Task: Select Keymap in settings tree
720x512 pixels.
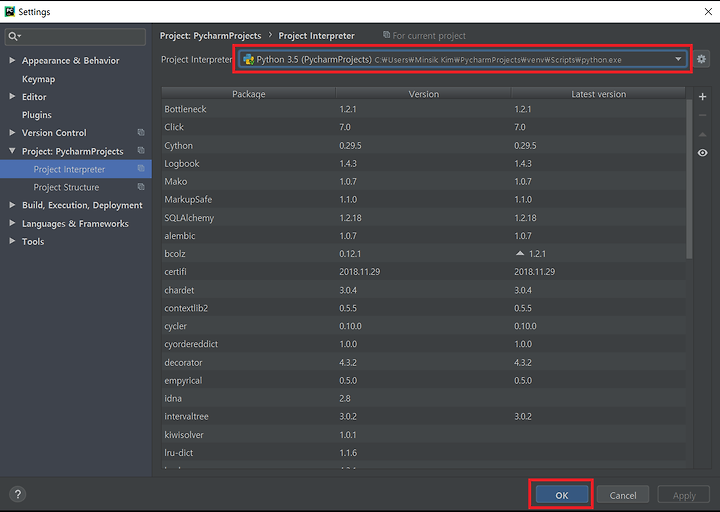Action: tap(39, 79)
